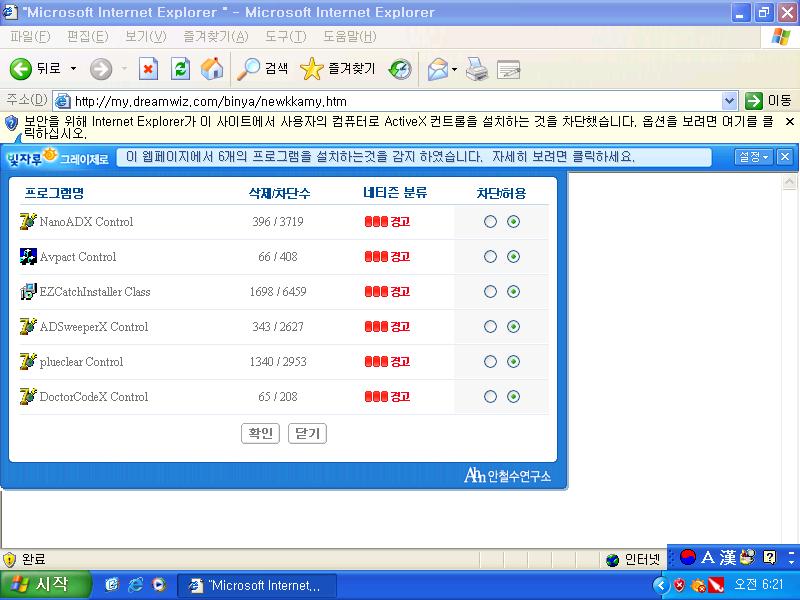Click the ActiveX blocked security information bar
The height and width of the screenshot is (600, 800).
tap(400, 127)
